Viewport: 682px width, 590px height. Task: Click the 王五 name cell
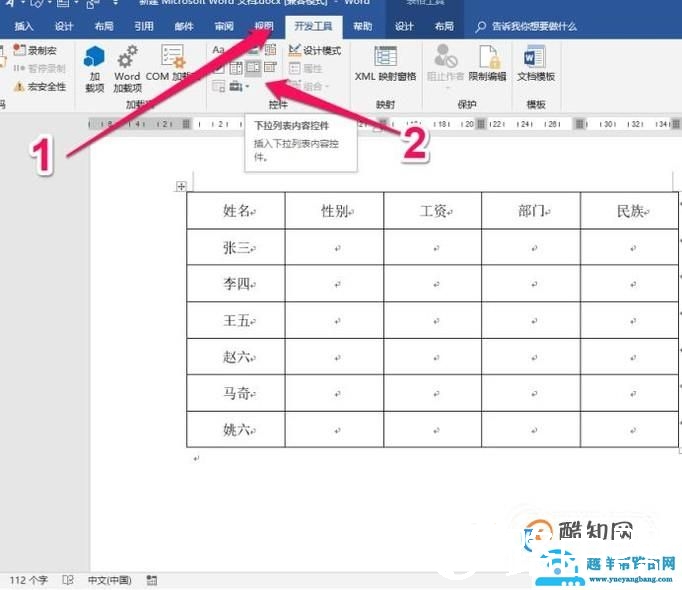click(x=236, y=320)
